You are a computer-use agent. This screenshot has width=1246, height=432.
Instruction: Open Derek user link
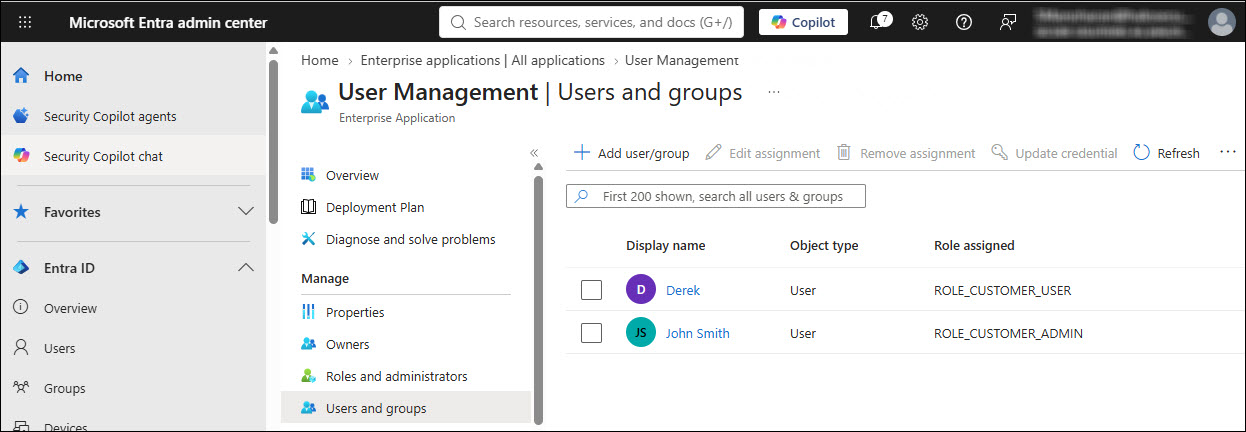[683, 290]
